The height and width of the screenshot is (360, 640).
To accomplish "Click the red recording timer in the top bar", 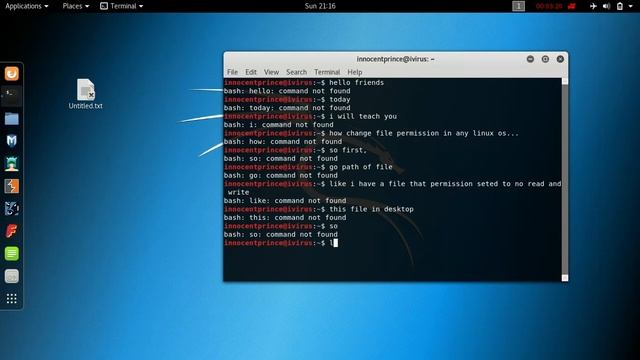I will (549, 6).
